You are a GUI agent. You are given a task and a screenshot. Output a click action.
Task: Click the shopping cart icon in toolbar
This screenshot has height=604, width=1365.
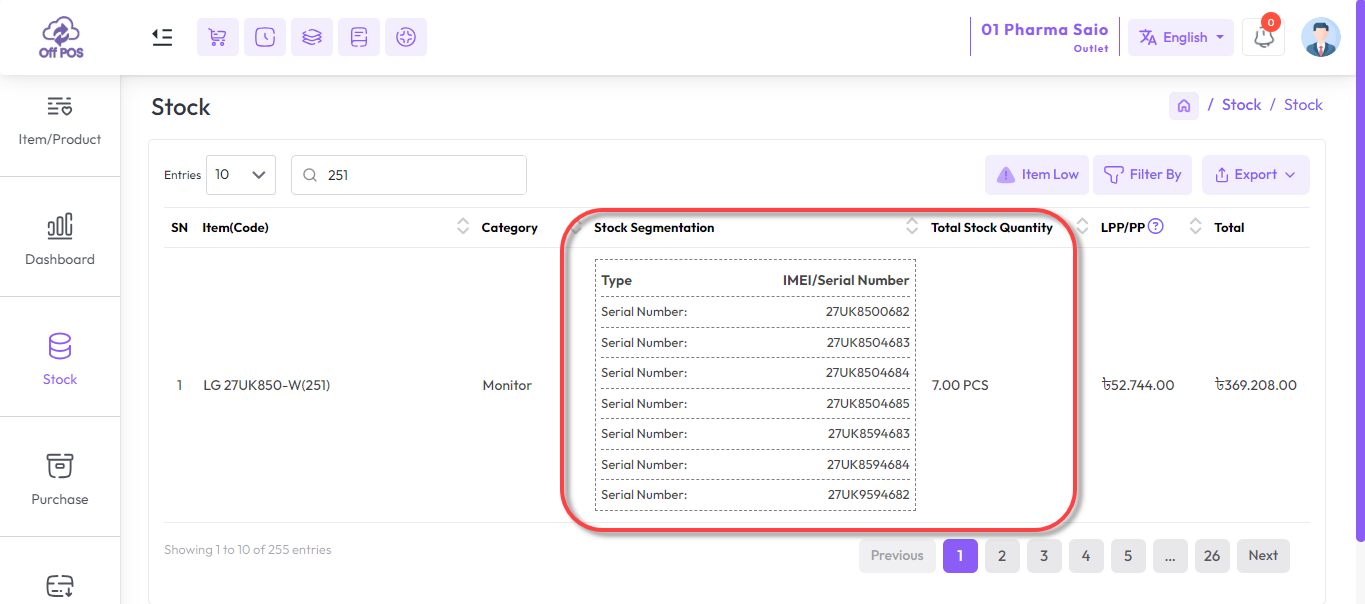(217, 37)
